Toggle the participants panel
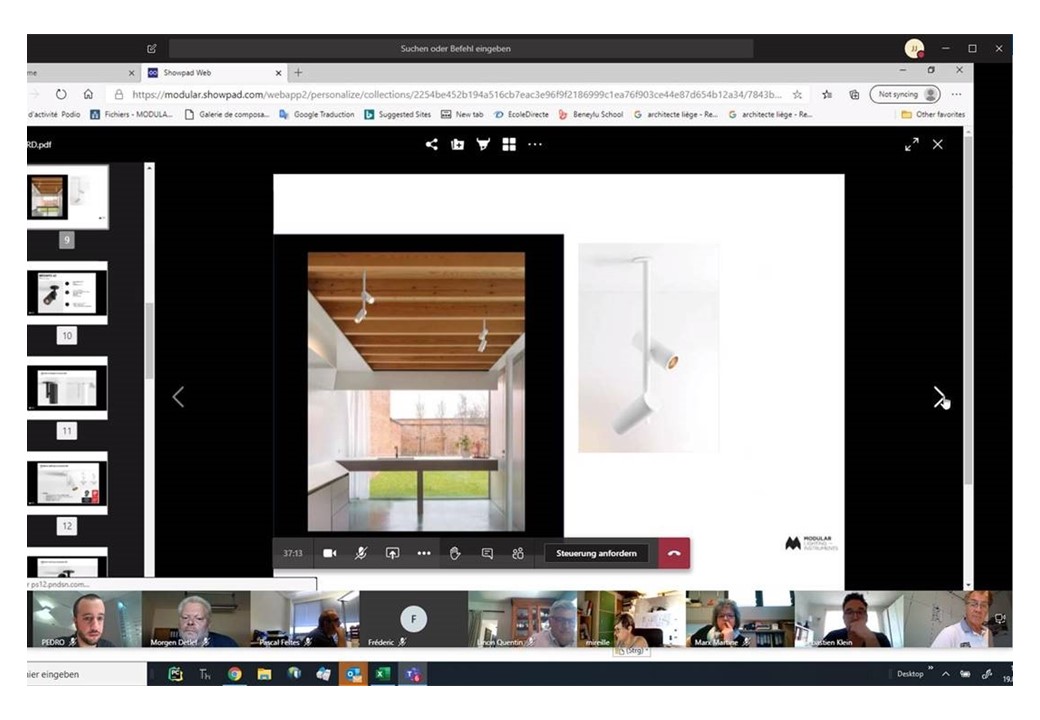This screenshot has width=1040, height=720. pyautogui.click(x=518, y=553)
